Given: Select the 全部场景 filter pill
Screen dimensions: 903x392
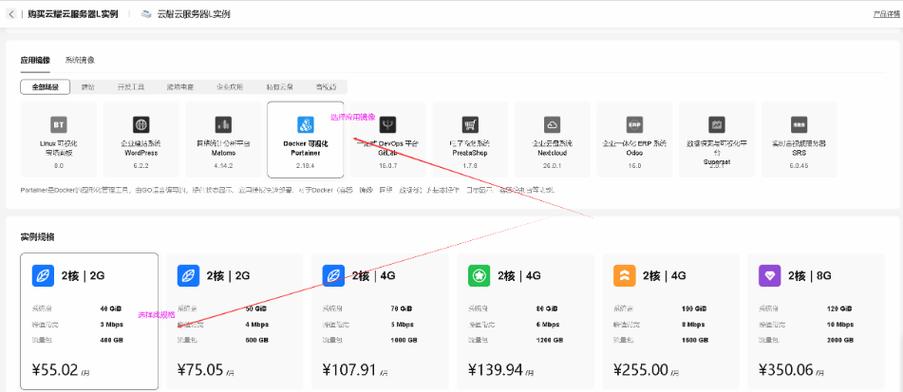Looking at the screenshot, I should click(45, 87).
